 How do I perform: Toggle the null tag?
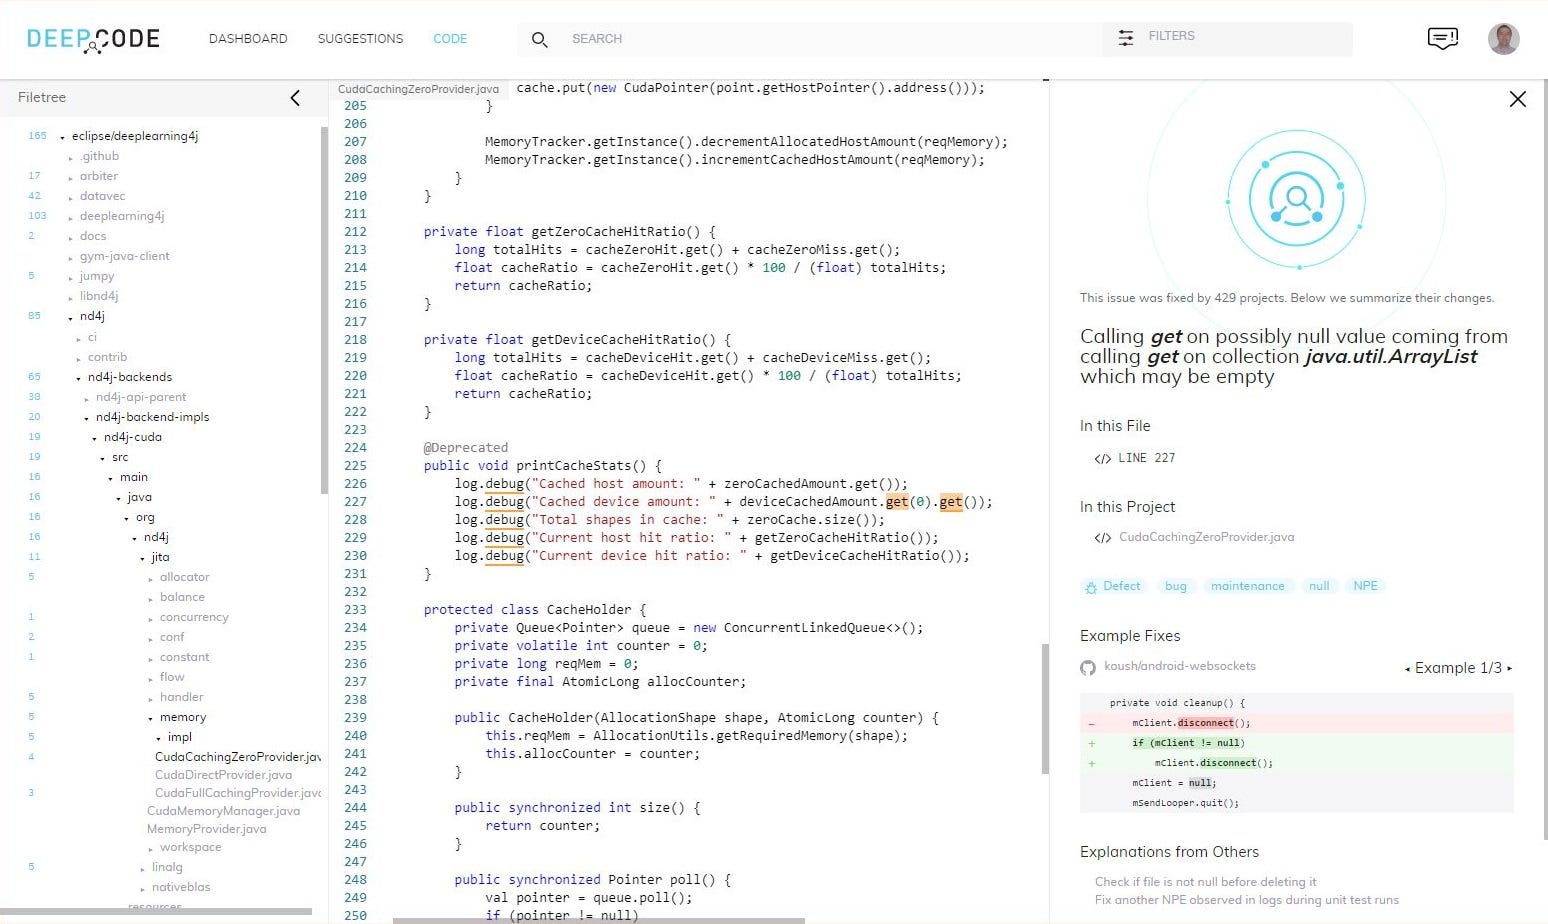click(1318, 586)
